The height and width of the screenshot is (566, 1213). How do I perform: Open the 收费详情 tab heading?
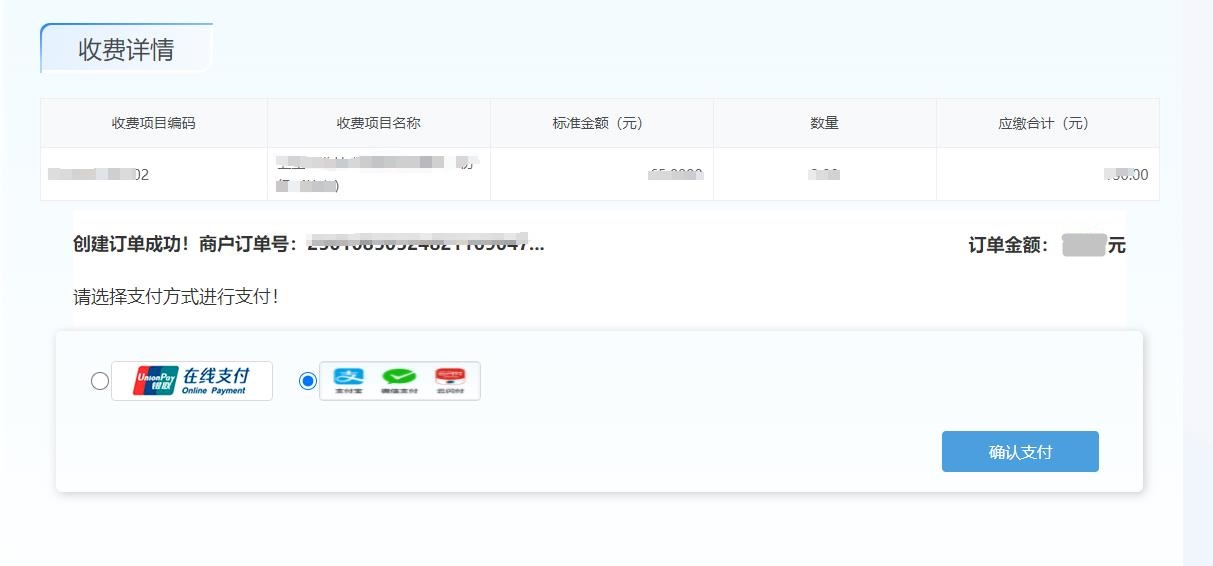[x=126, y=50]
